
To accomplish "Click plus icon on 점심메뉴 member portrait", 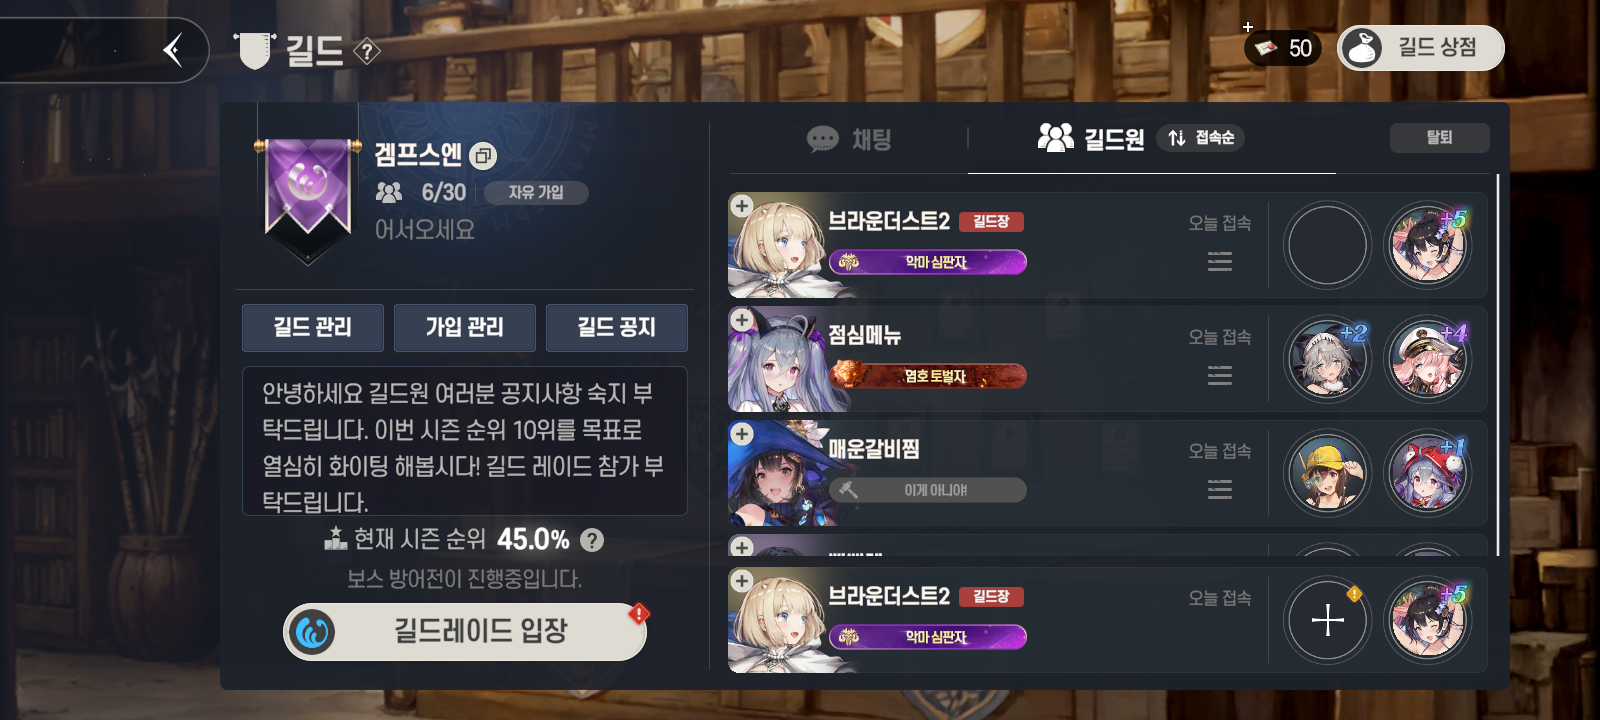I will [741, 320].
